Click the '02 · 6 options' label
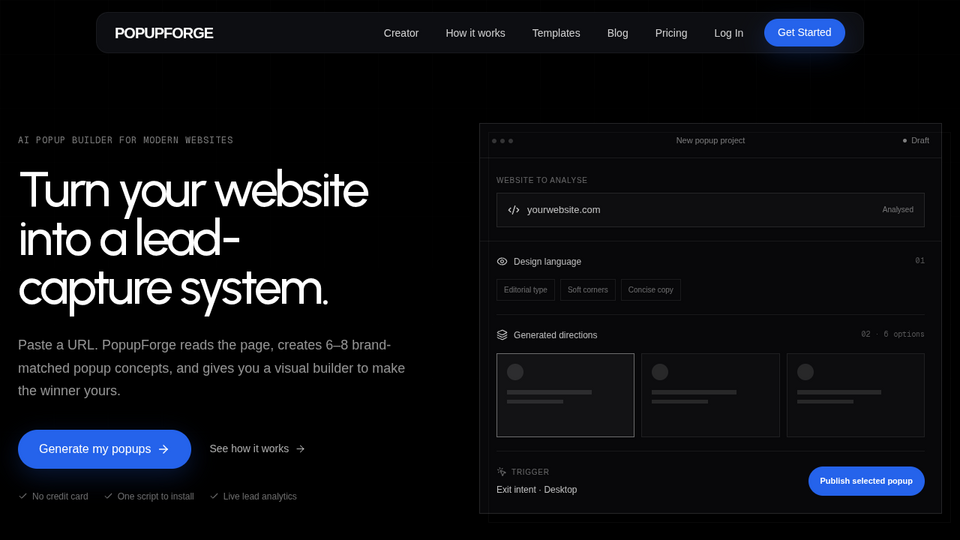 [893, 334]
